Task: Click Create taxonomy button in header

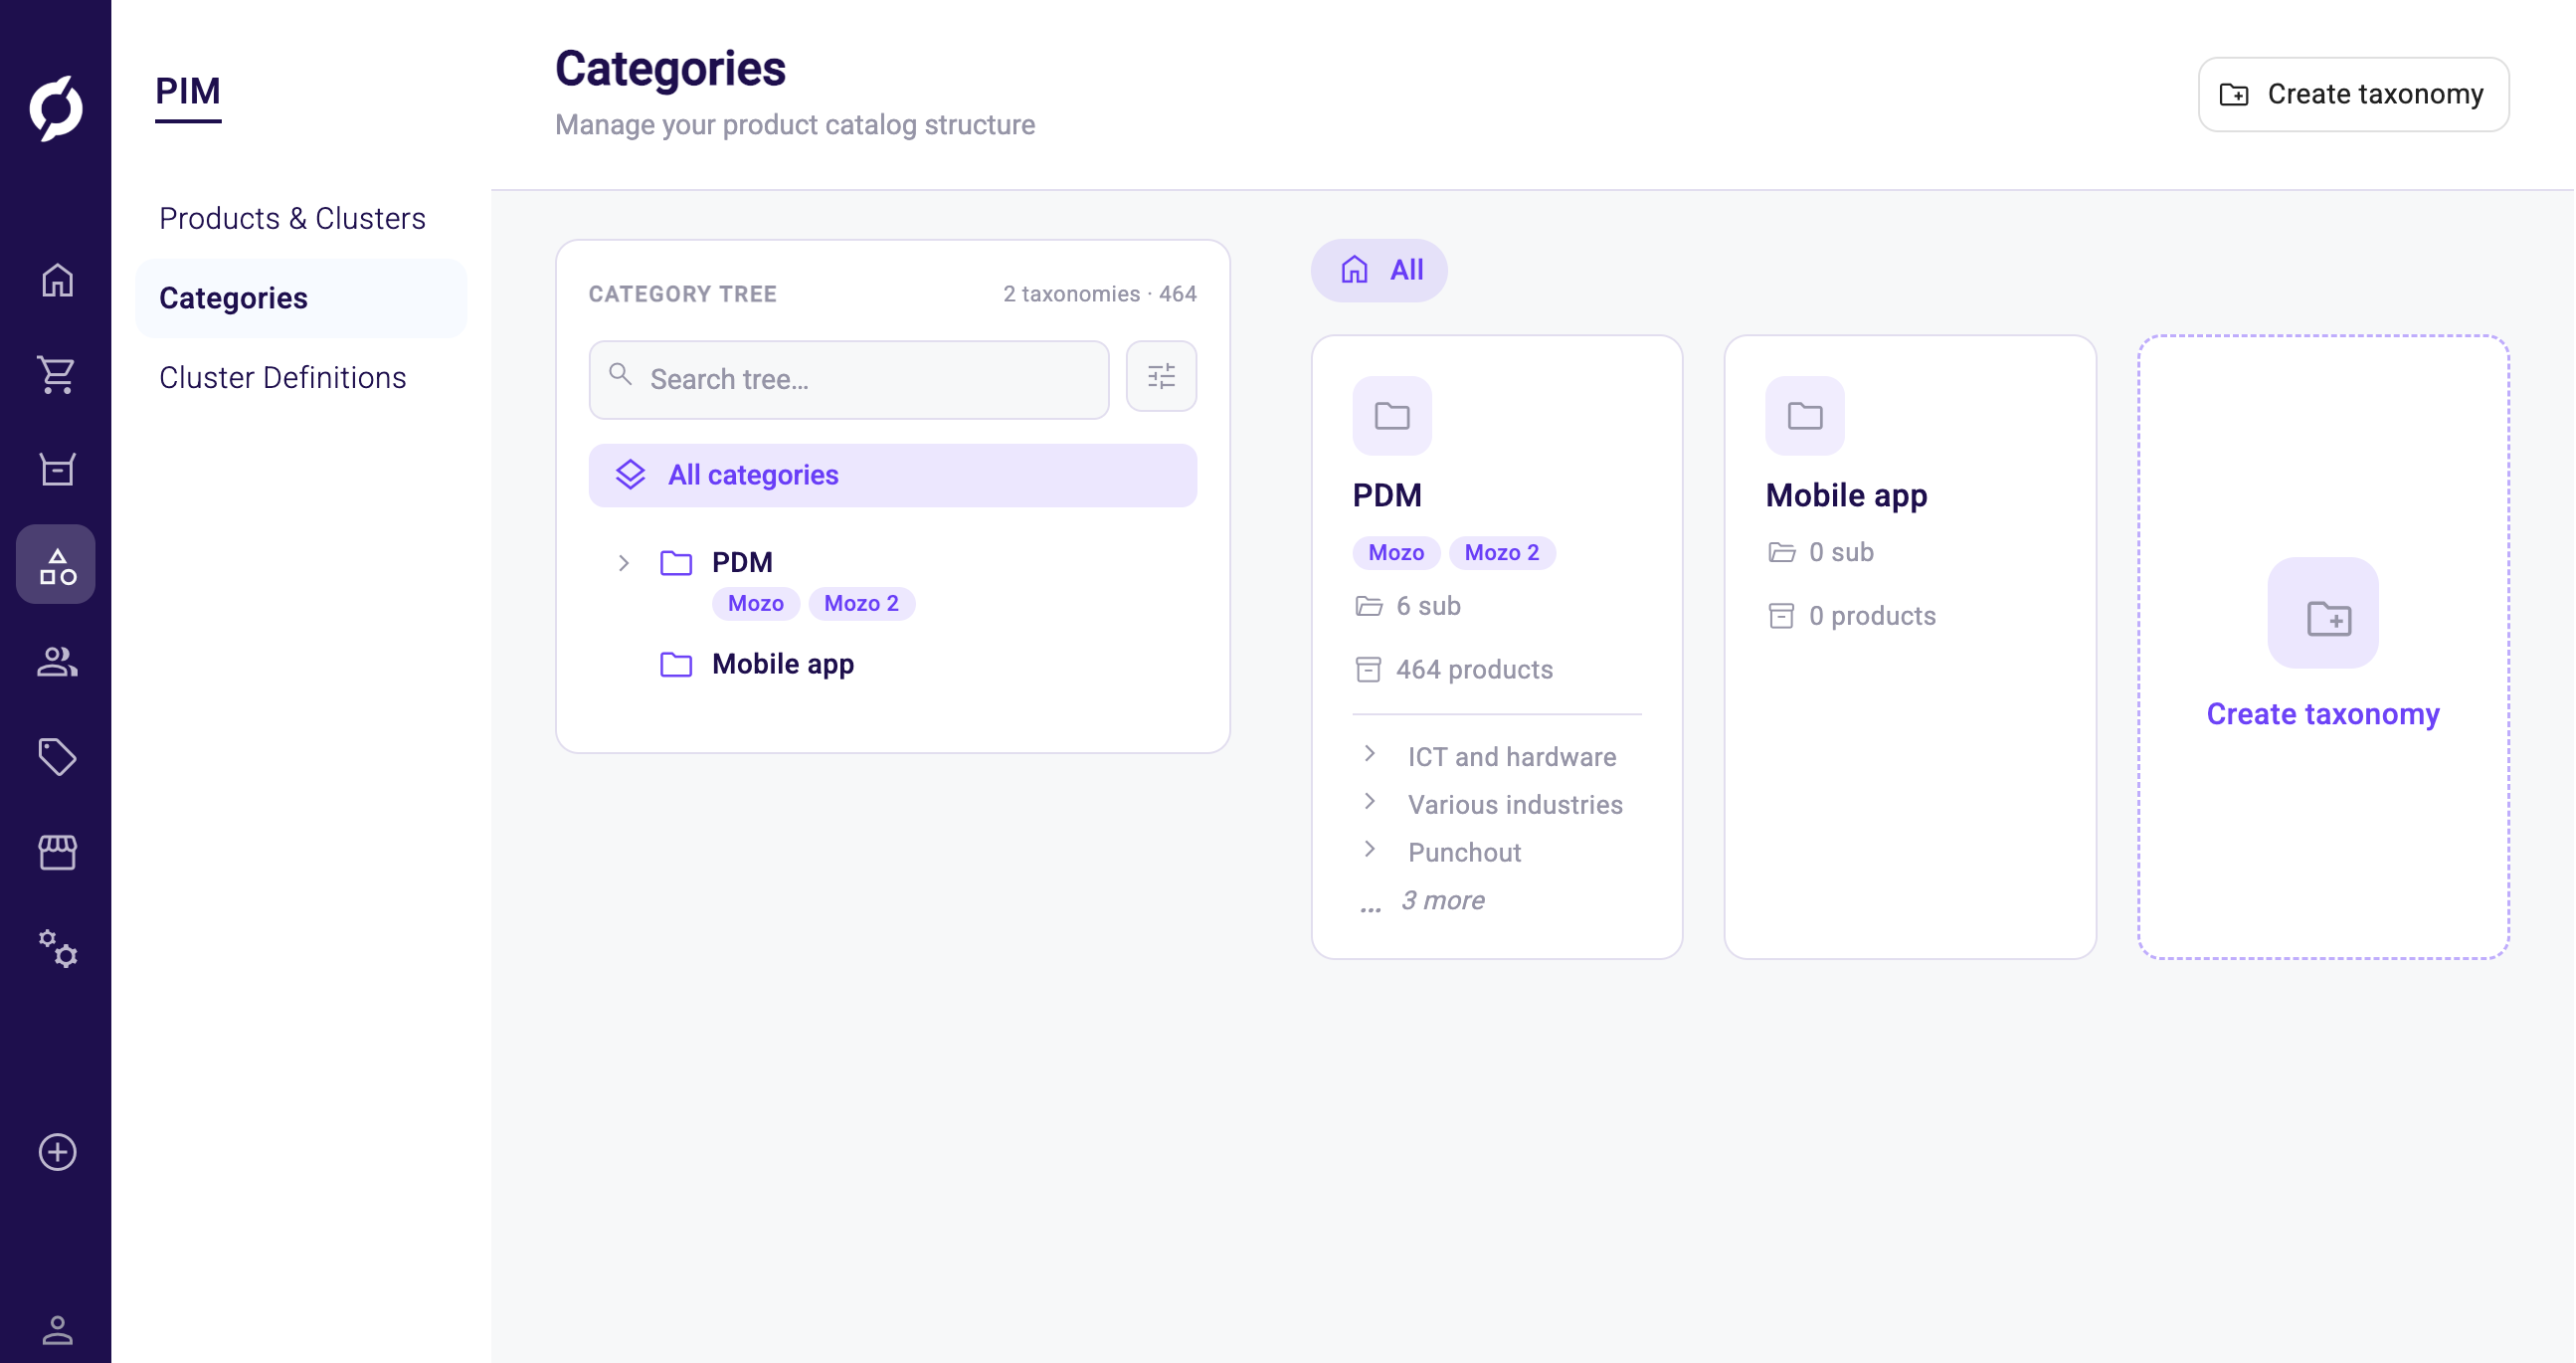Action: tap(2353, 94)
